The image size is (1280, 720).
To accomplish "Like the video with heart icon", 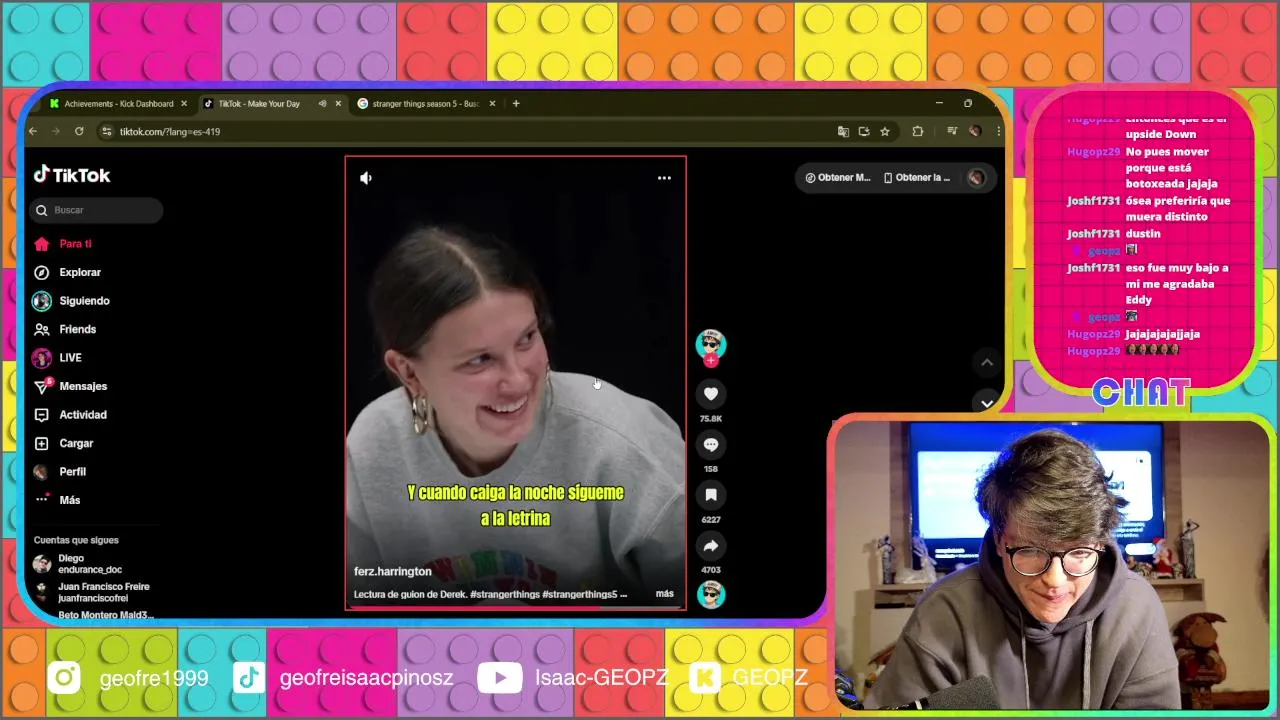I will pyautogui.click(x=711, y=394).
